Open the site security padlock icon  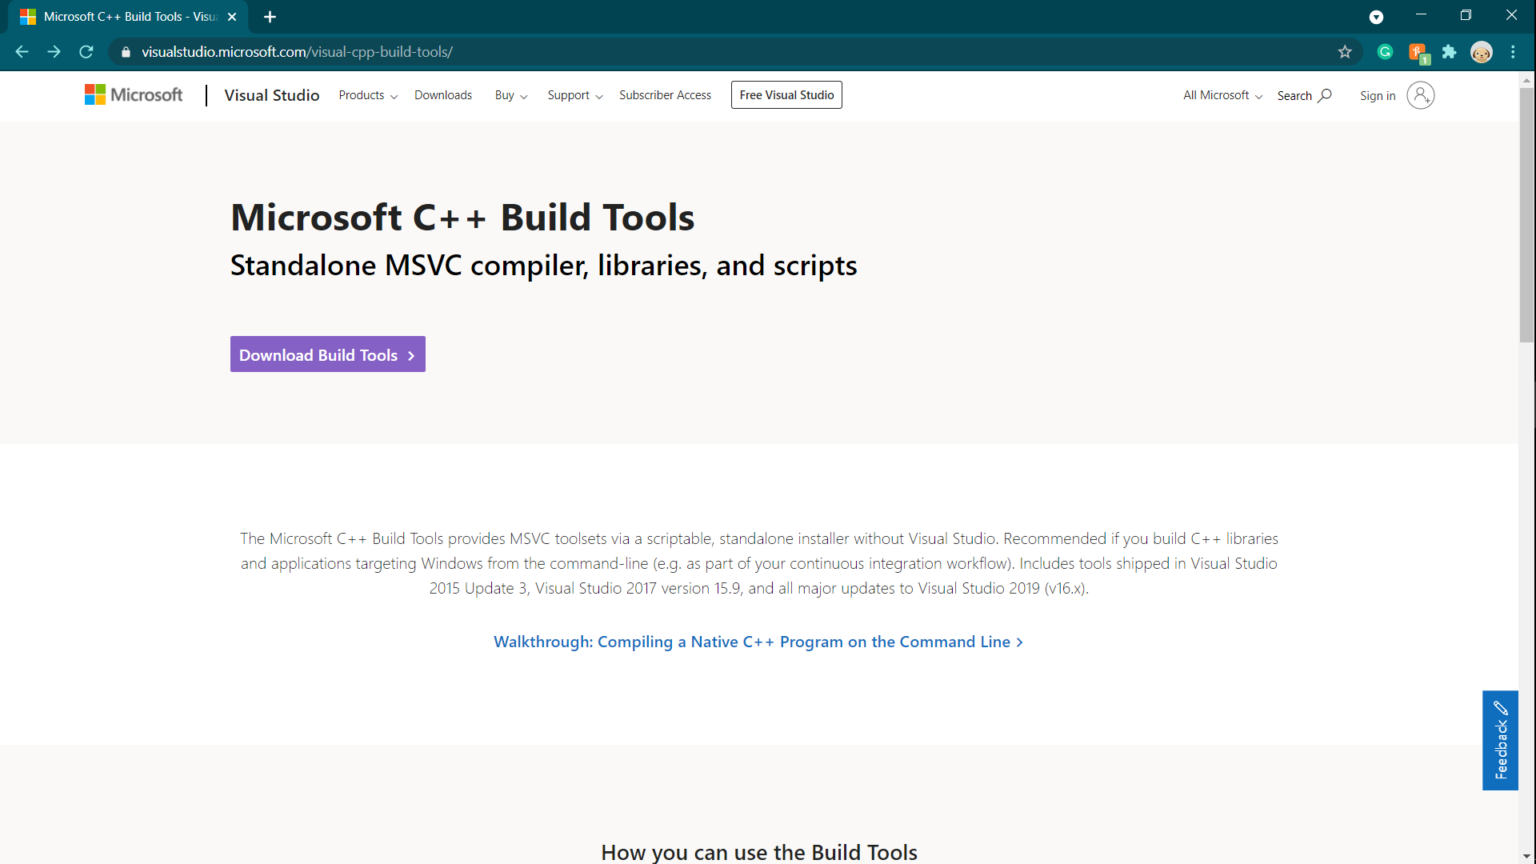point(125,51)
